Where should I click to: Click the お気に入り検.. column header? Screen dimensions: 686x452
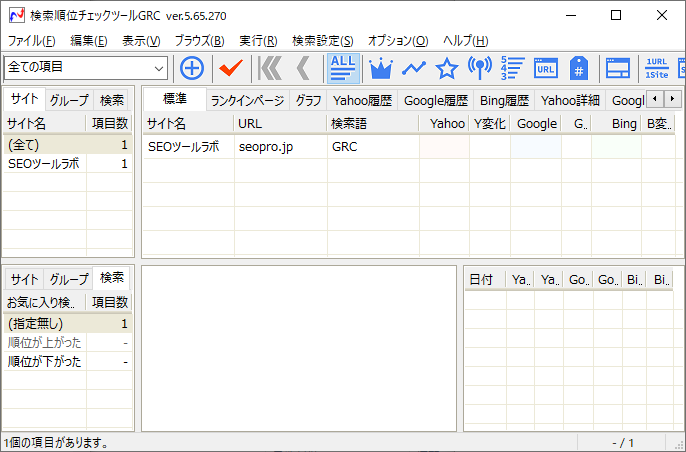coord(45,302)
